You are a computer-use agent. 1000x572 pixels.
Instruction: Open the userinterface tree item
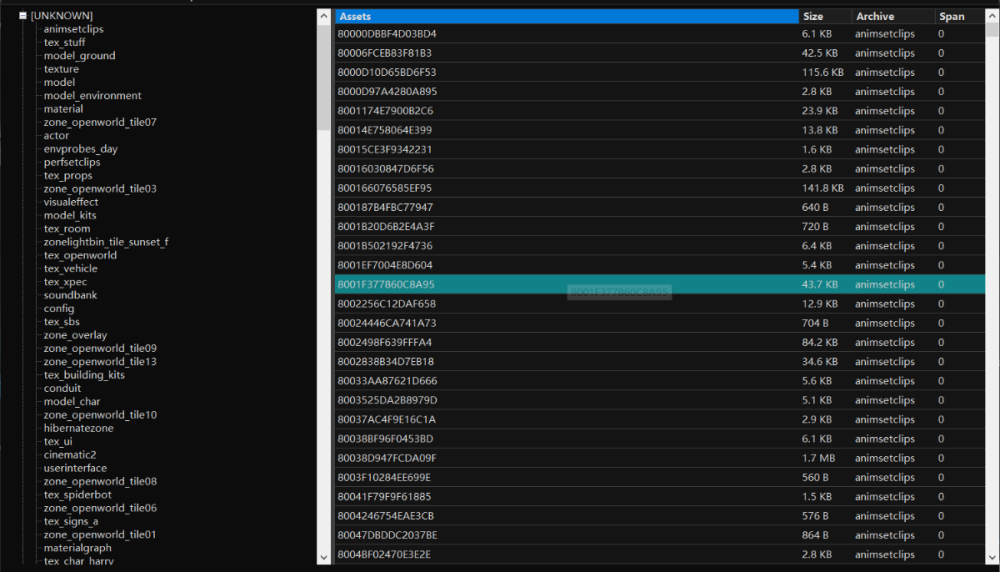[x=75, y=468]
